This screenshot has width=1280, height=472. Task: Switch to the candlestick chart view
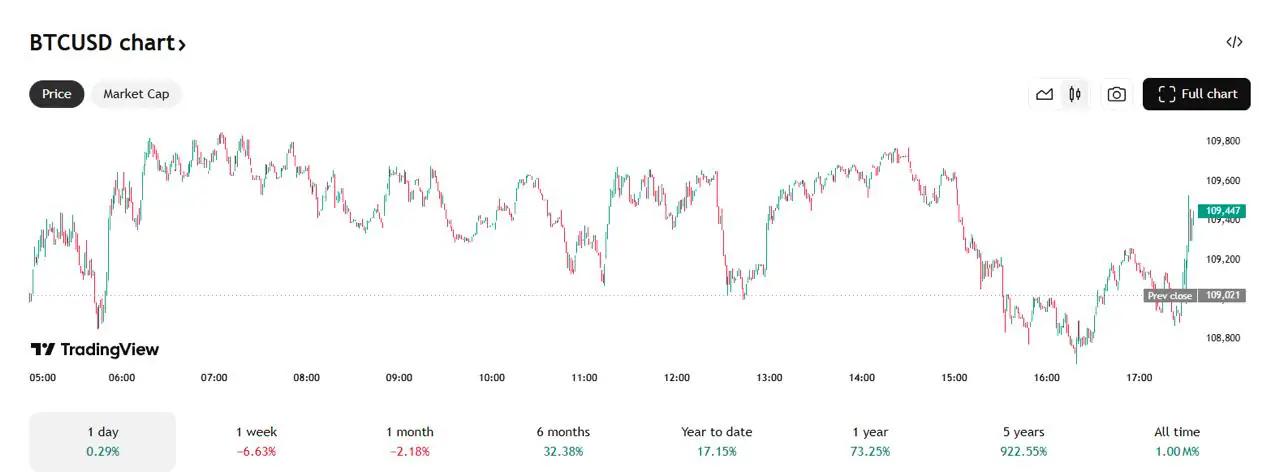coord(1075,94)
